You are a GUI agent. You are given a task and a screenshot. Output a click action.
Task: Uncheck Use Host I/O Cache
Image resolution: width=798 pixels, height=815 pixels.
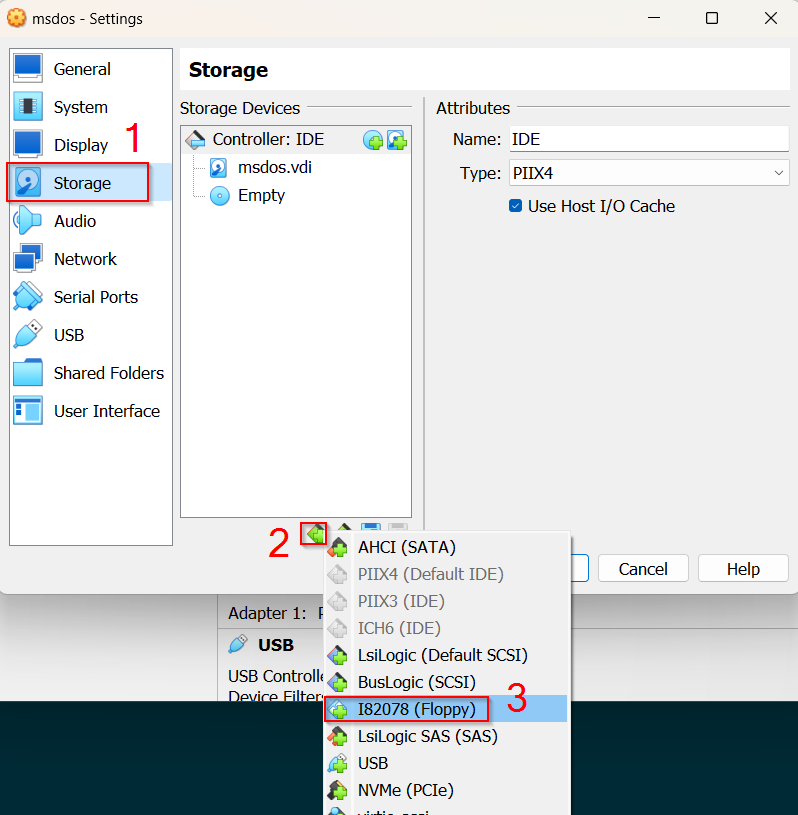coord(516,206)
